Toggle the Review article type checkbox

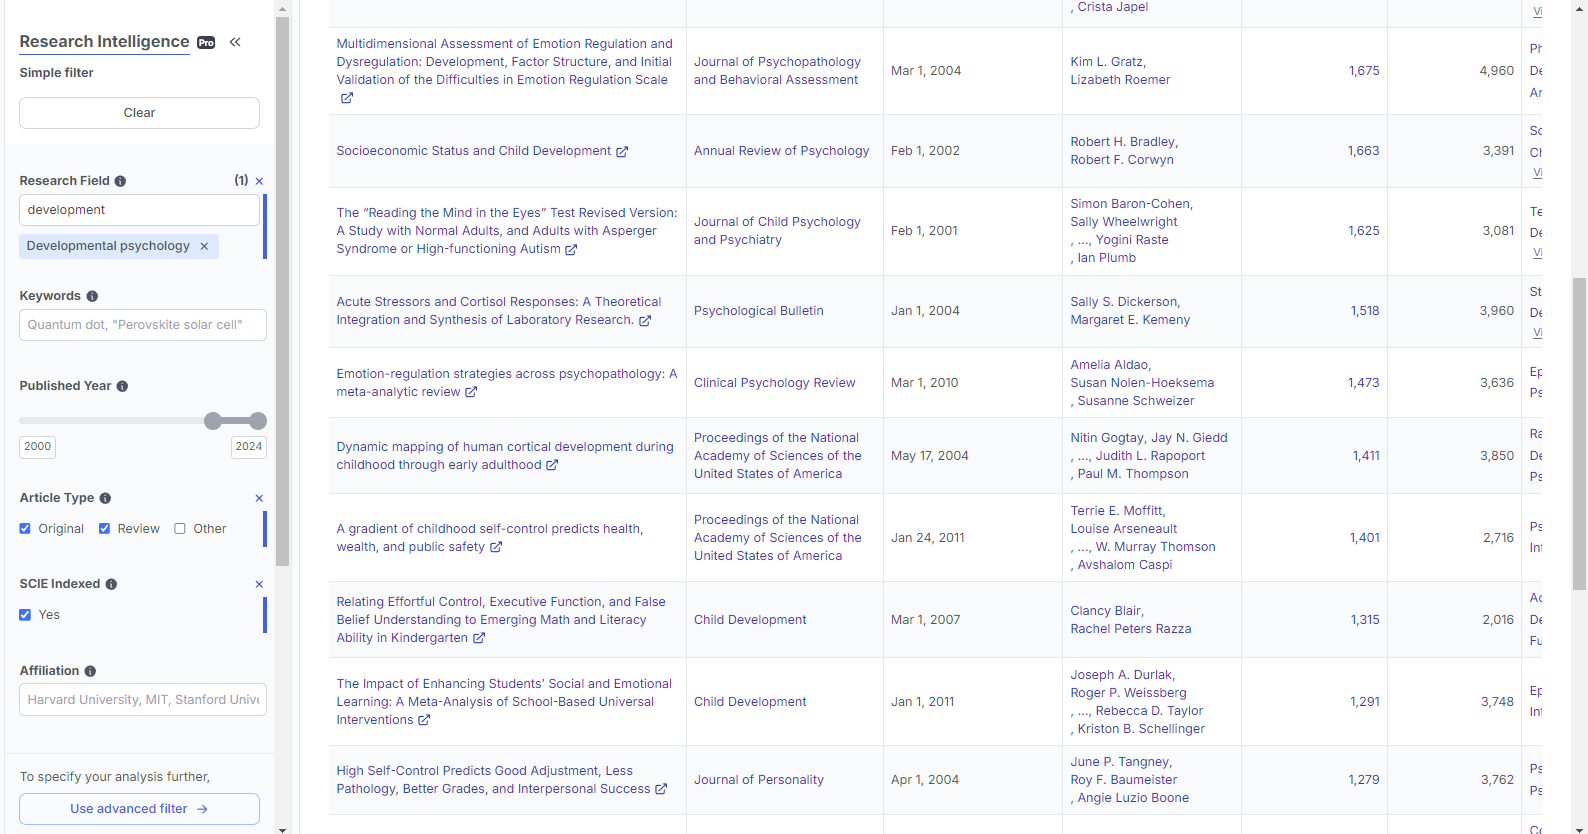(x=104, y=529)
